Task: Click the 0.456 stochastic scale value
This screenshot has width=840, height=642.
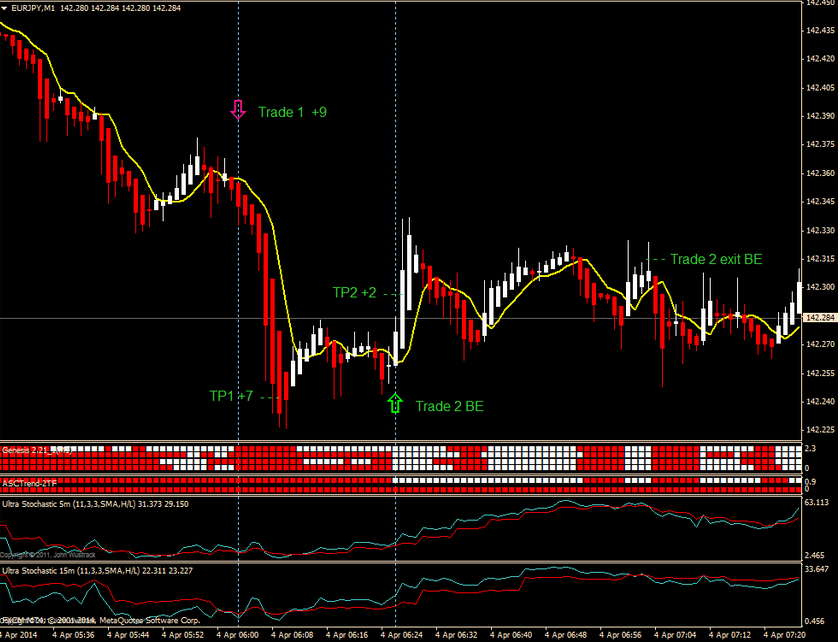Action: 814,622
